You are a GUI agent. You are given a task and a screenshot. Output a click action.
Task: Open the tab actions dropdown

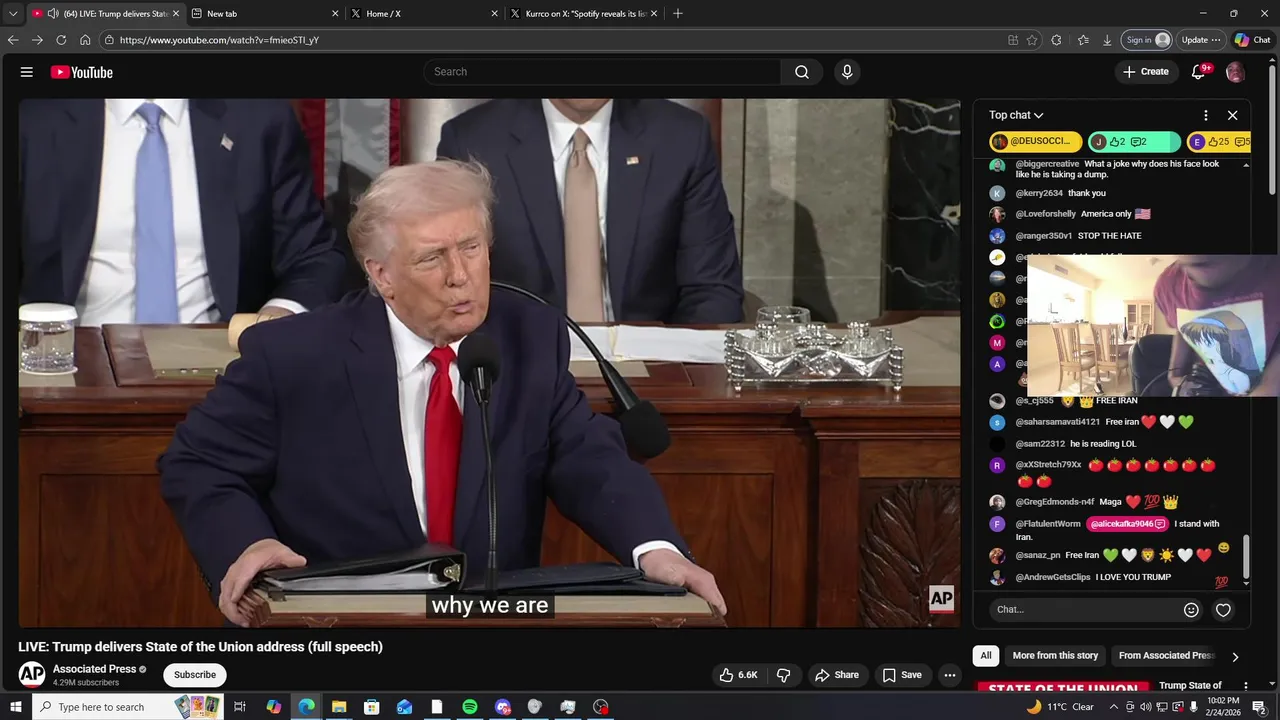point(12,13)
